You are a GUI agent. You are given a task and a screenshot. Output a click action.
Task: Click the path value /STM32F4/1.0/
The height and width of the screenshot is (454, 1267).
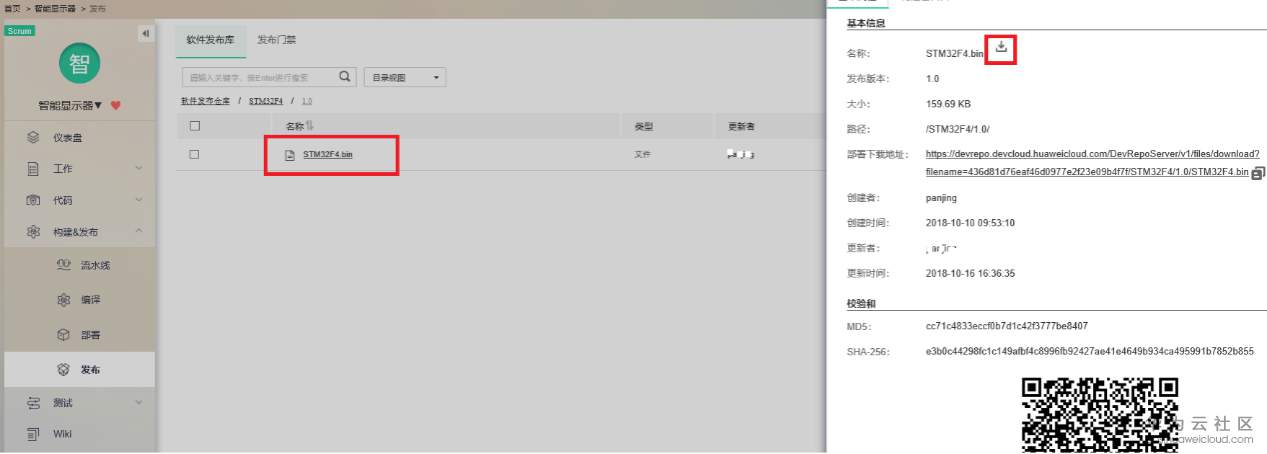[x=957, y=129]
